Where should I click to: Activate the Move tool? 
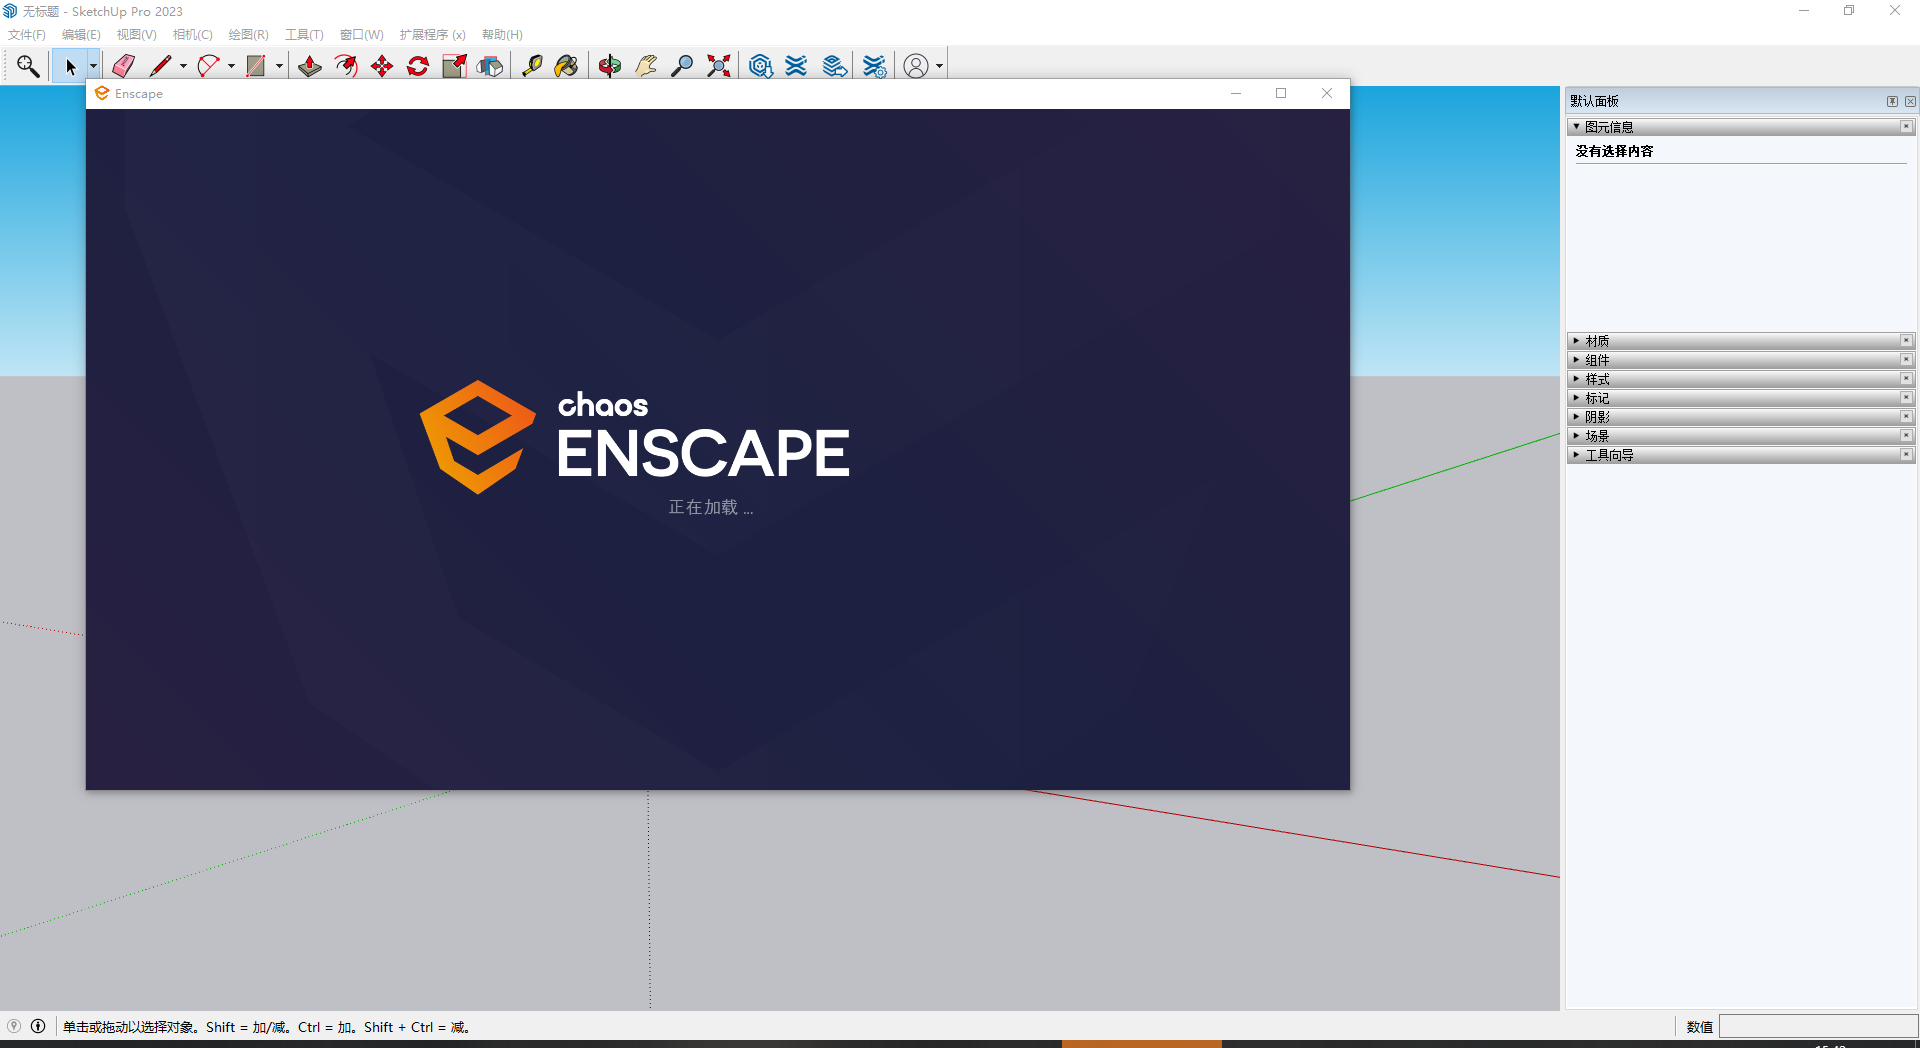pos(381,66)
